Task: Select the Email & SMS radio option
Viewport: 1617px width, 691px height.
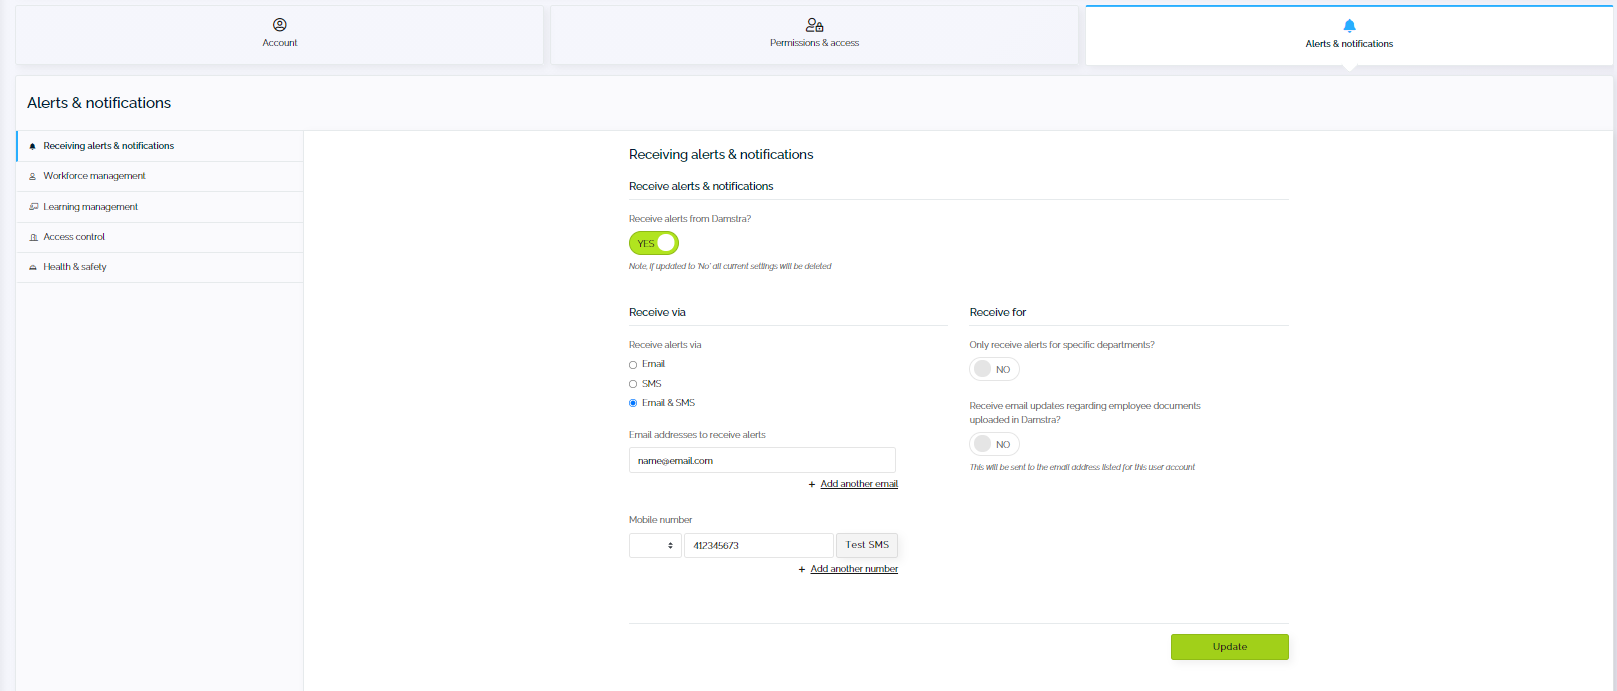Action: click(x=633, y=403)
